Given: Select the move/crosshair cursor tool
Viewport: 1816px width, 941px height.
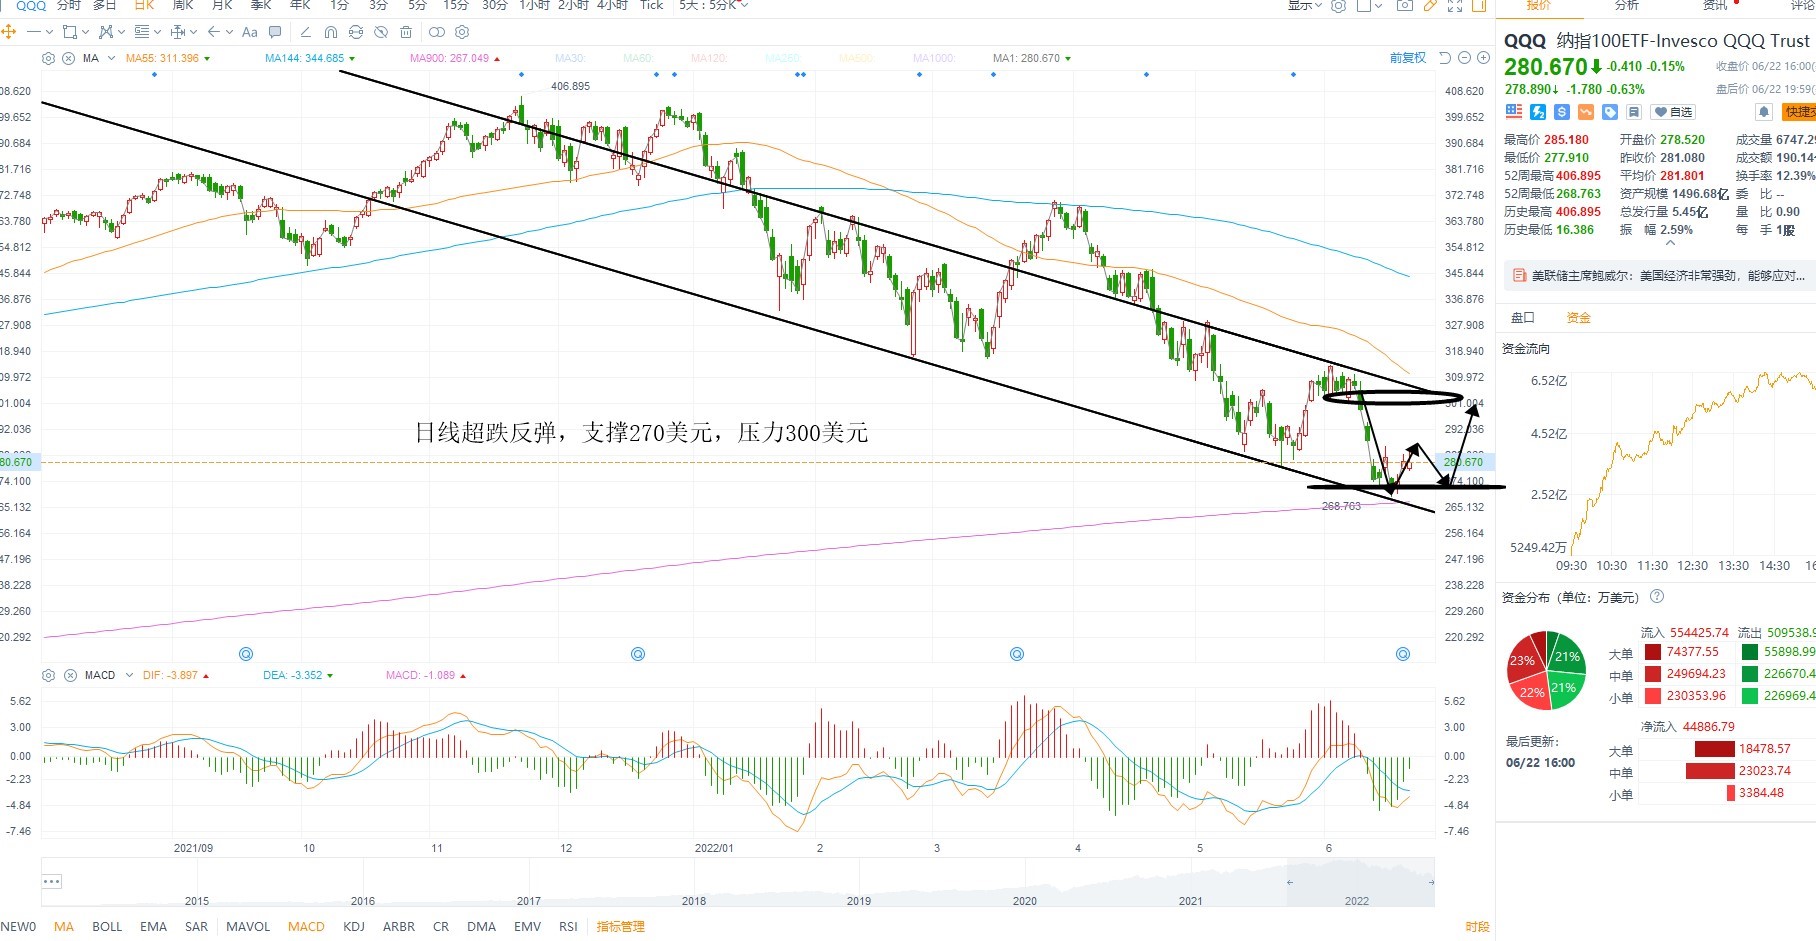Looking at the screenshot, I should click(x=9, y=32).
